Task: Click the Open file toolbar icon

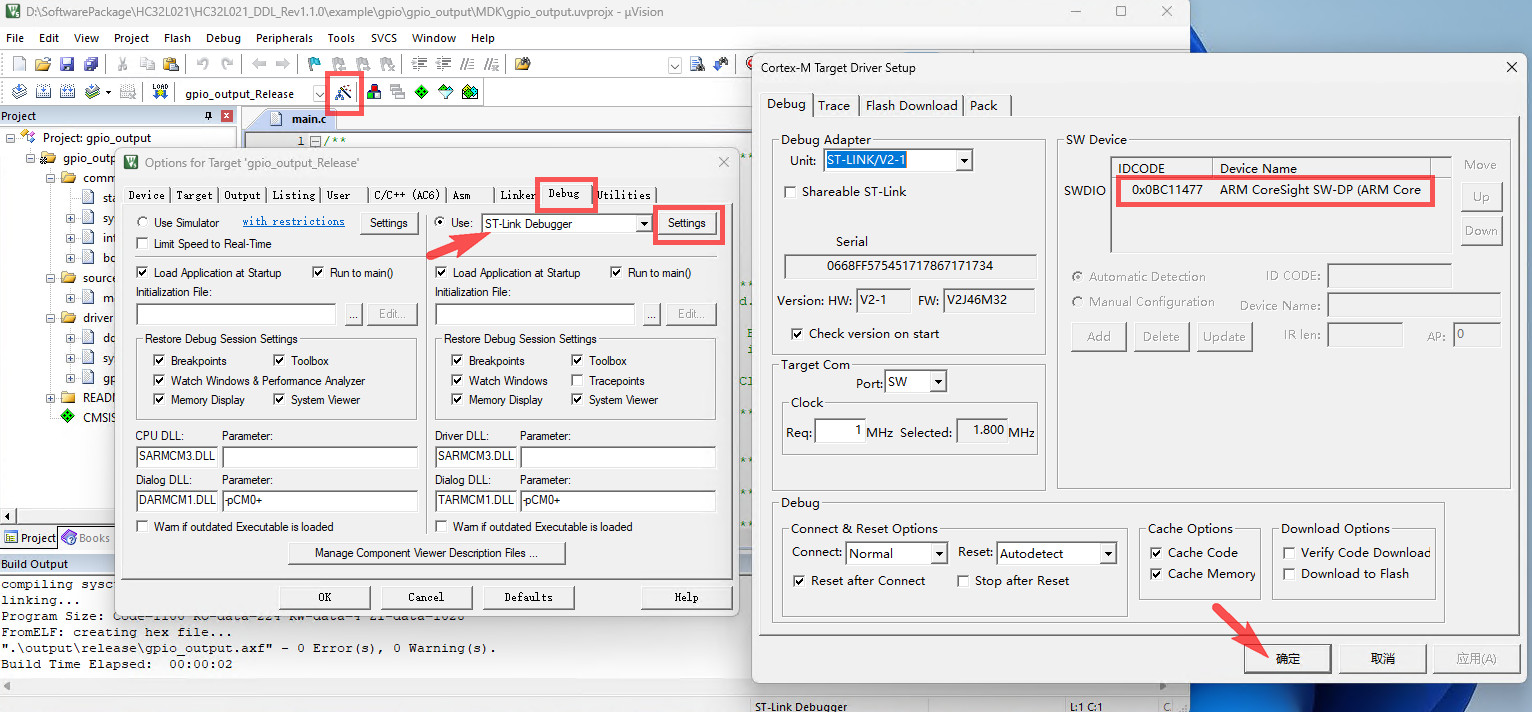Action: (x=43, y=64)
